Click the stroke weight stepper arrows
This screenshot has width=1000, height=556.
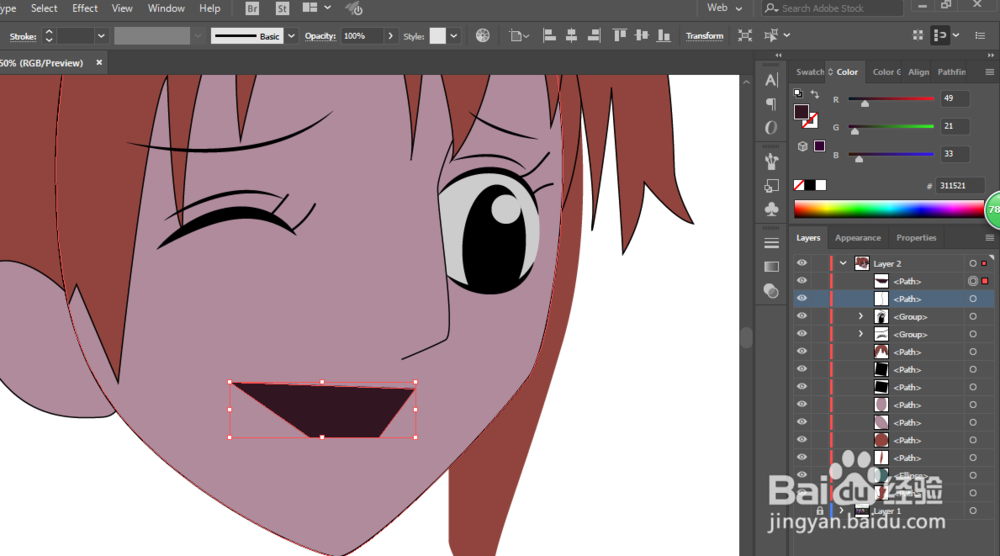click(x=48, y=36)
